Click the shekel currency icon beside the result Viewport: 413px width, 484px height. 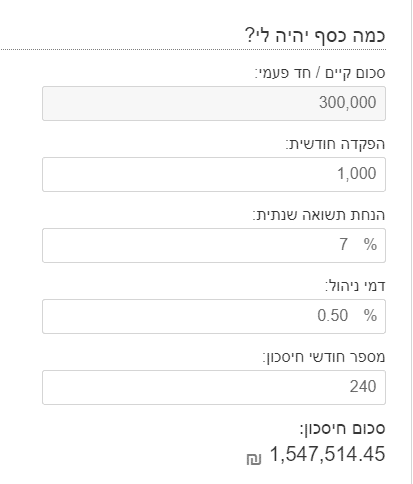click(254, 459)
